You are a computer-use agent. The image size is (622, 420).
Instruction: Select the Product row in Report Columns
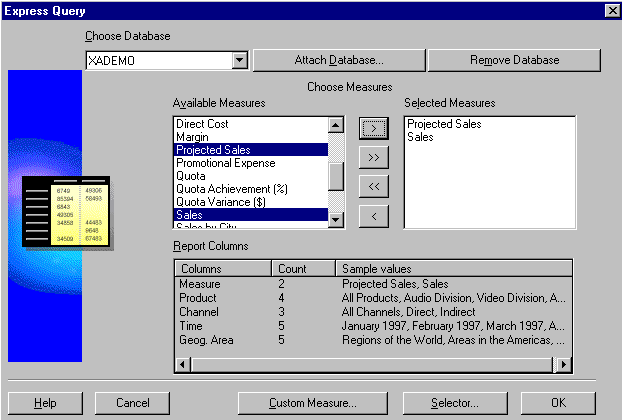(373, 298)
